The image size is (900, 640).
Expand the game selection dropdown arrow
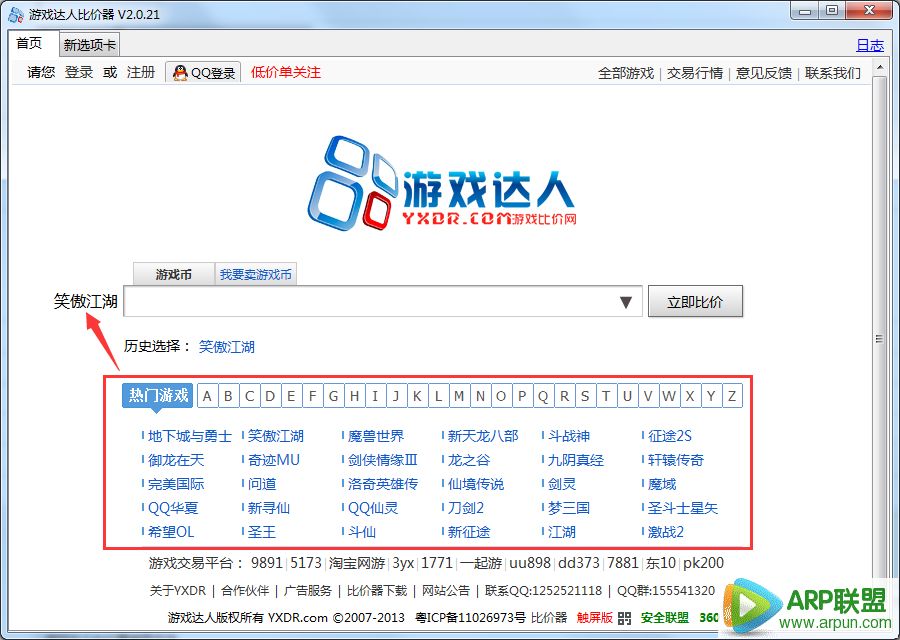coord(626,302)
